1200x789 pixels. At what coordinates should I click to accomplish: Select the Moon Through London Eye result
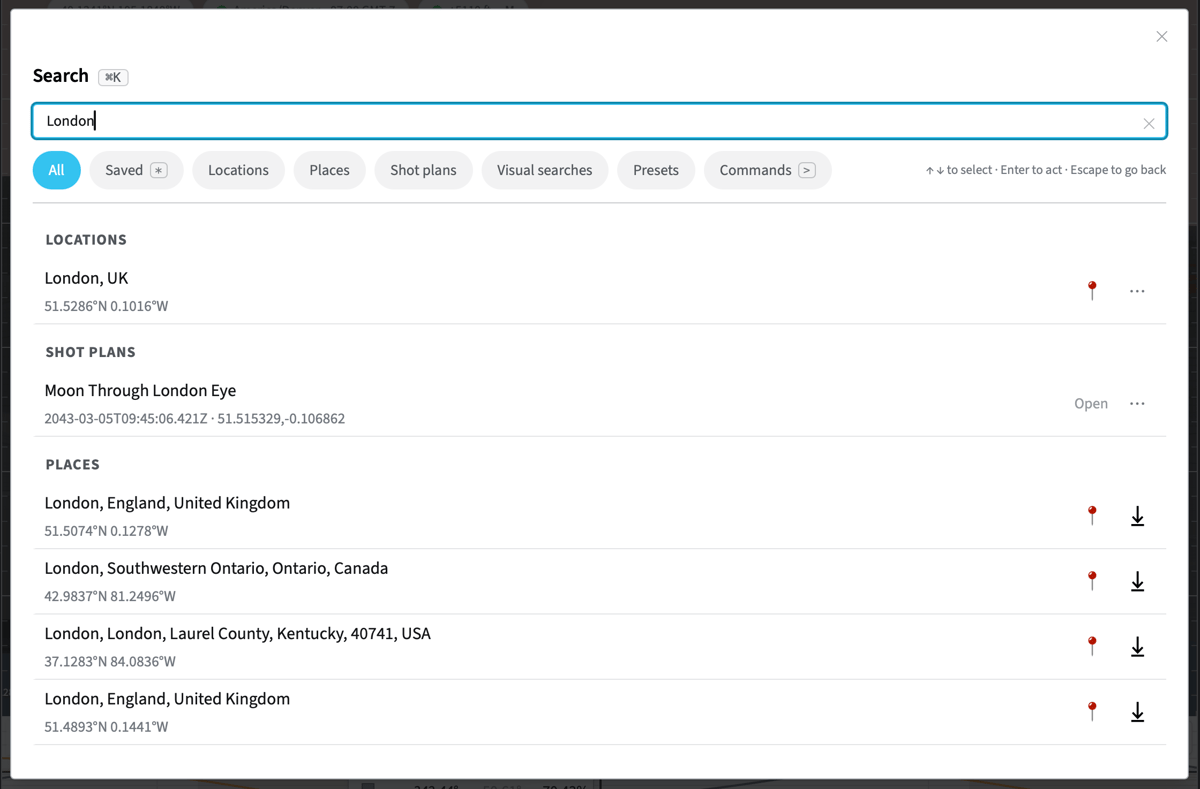coord(600,404)
